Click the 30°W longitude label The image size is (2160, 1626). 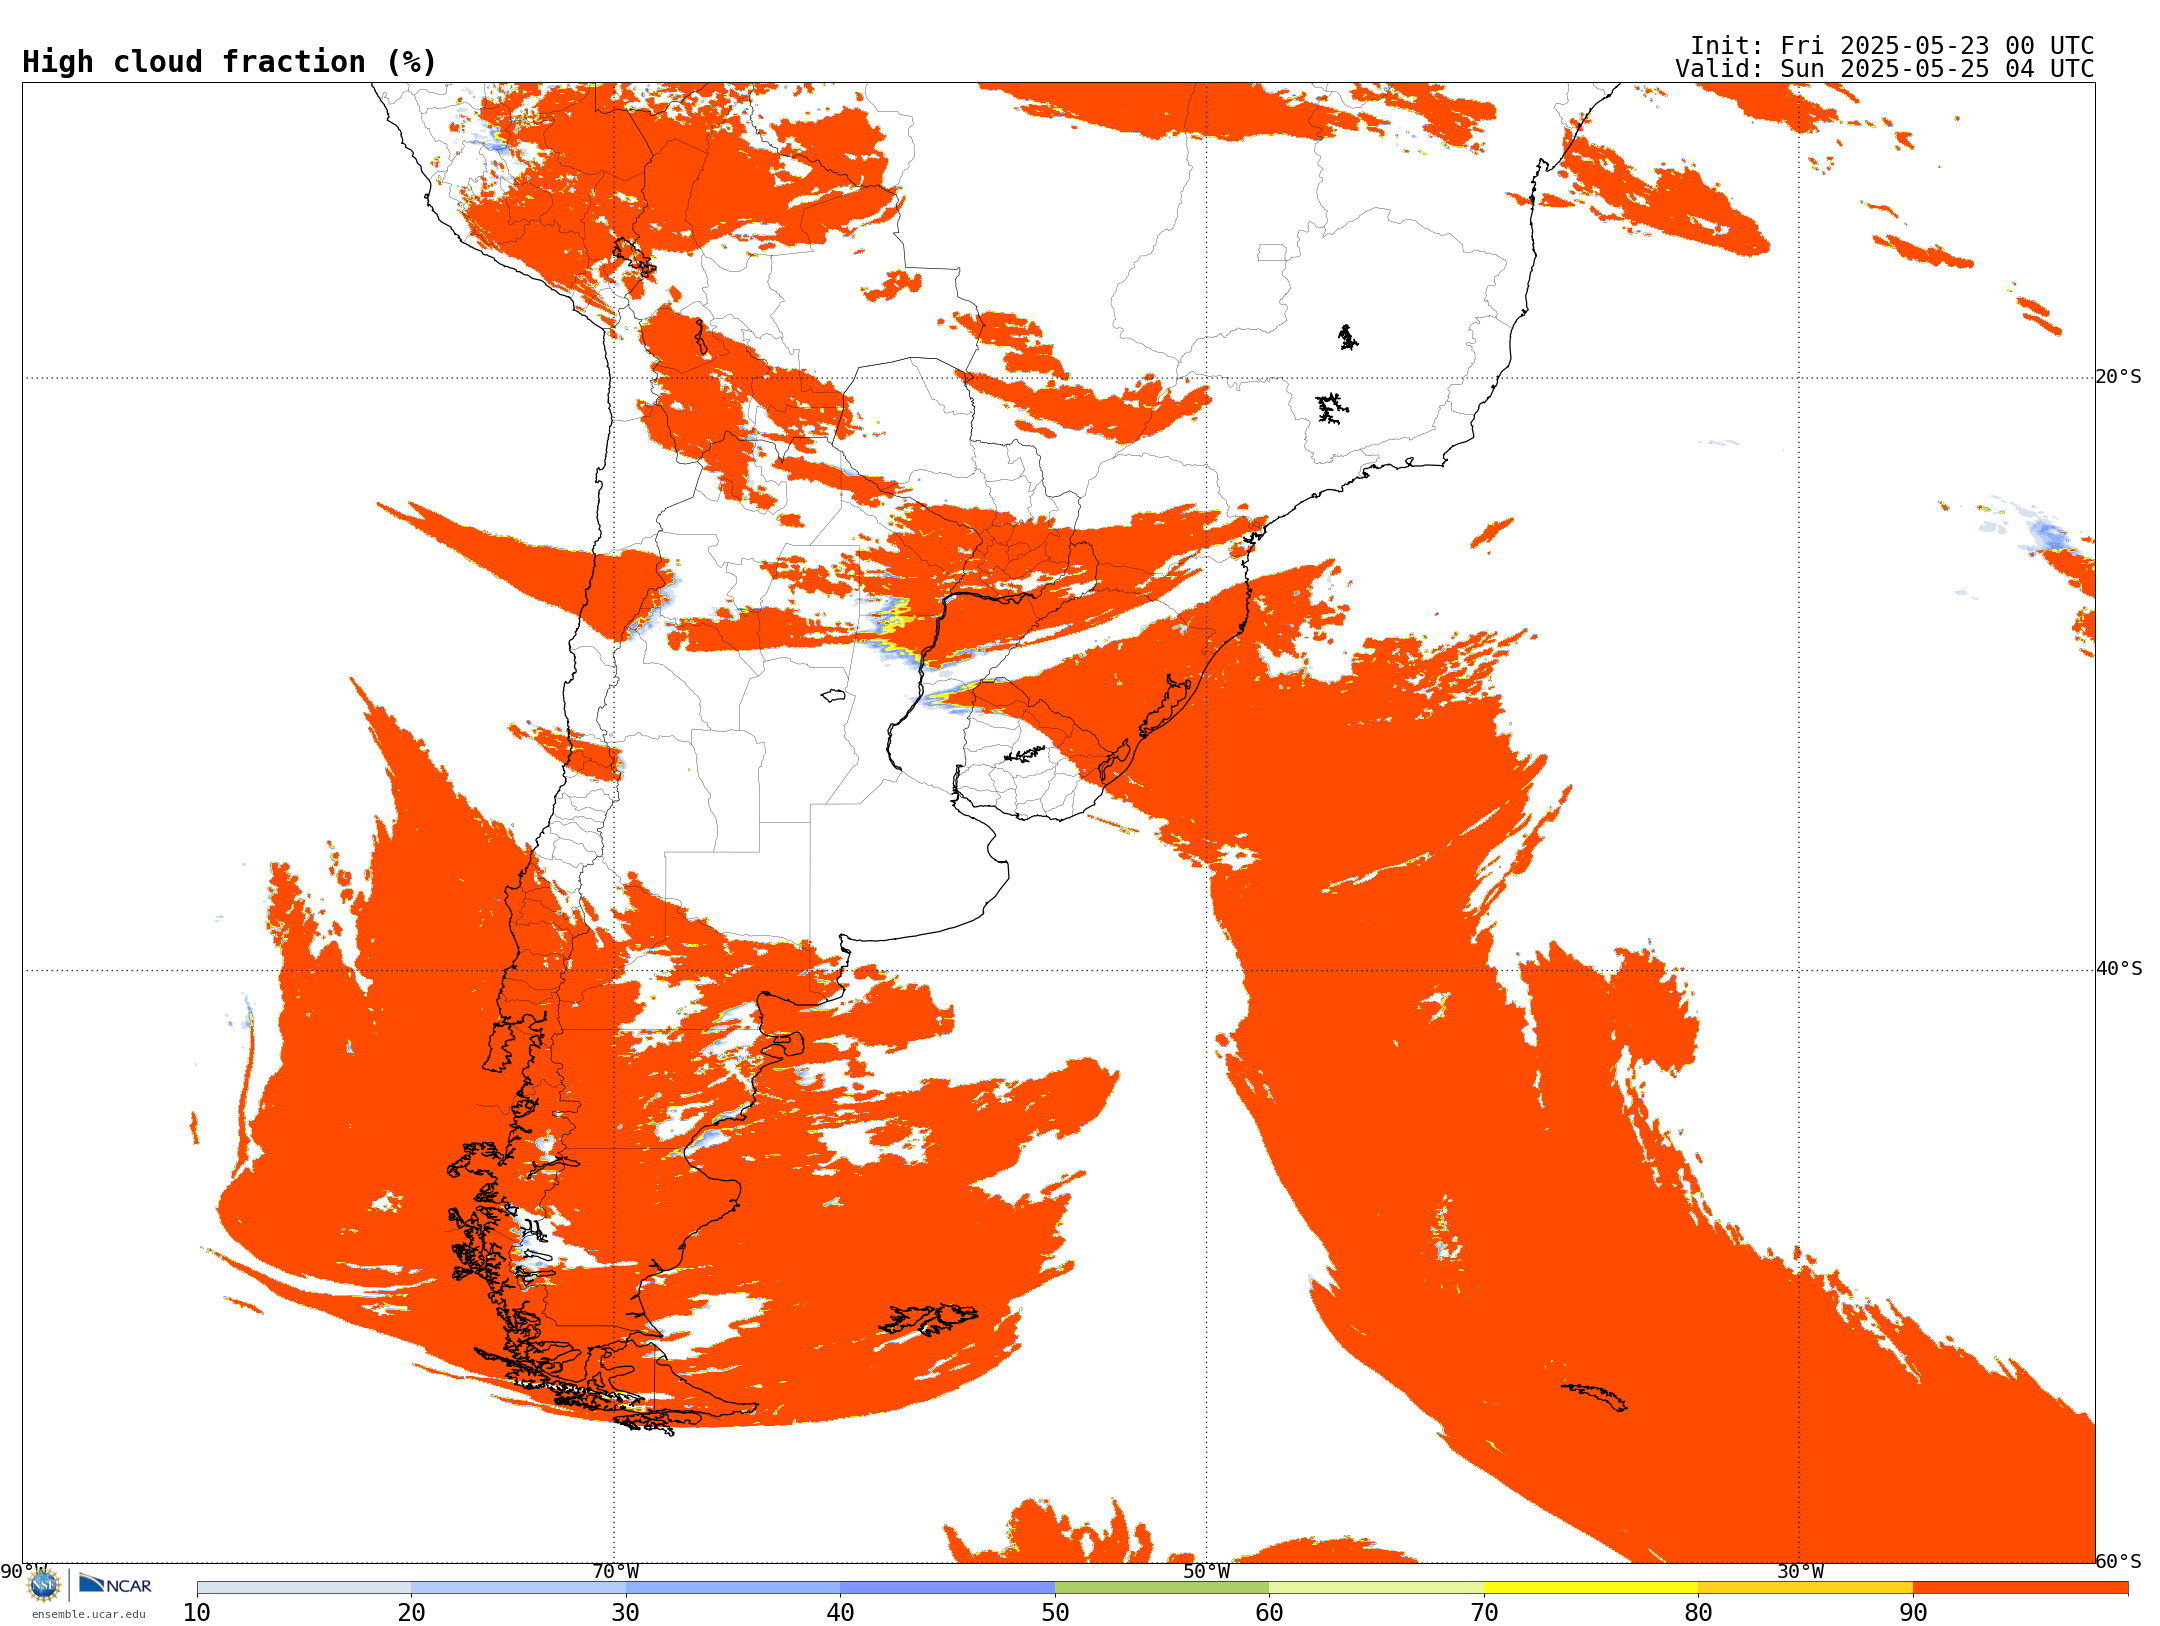tap(1799, 1571)
